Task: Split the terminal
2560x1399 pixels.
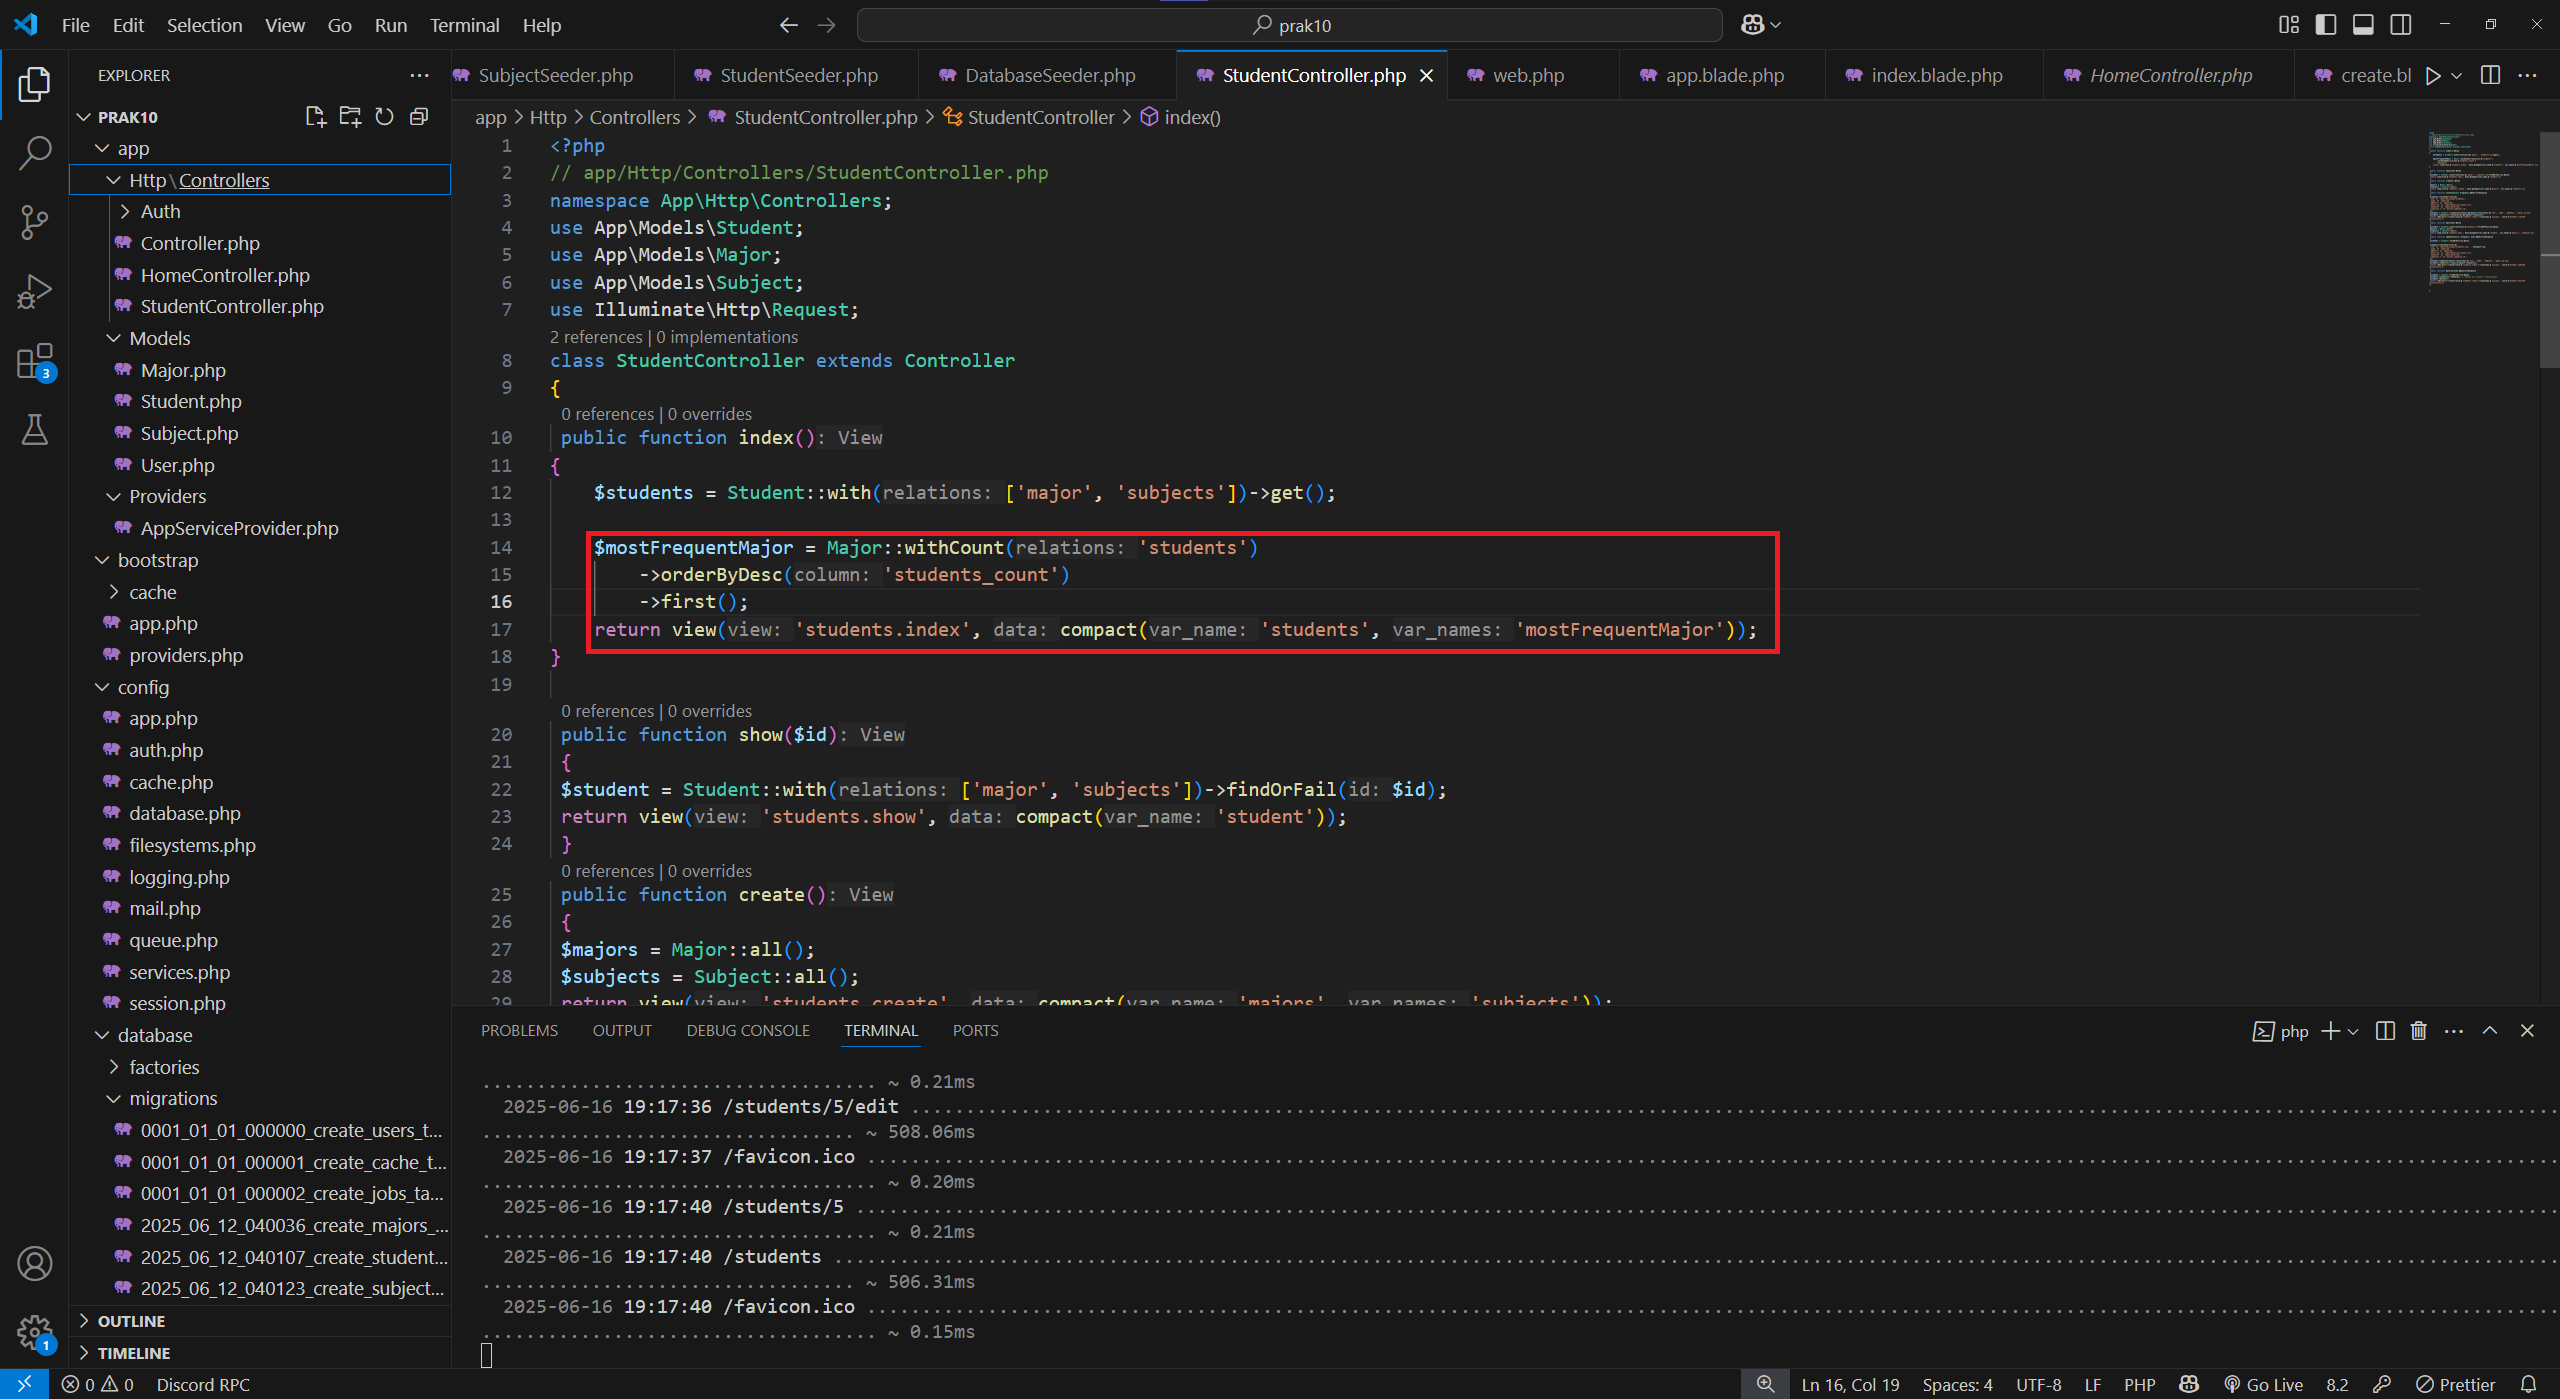Action: tap(2385, 1030)
